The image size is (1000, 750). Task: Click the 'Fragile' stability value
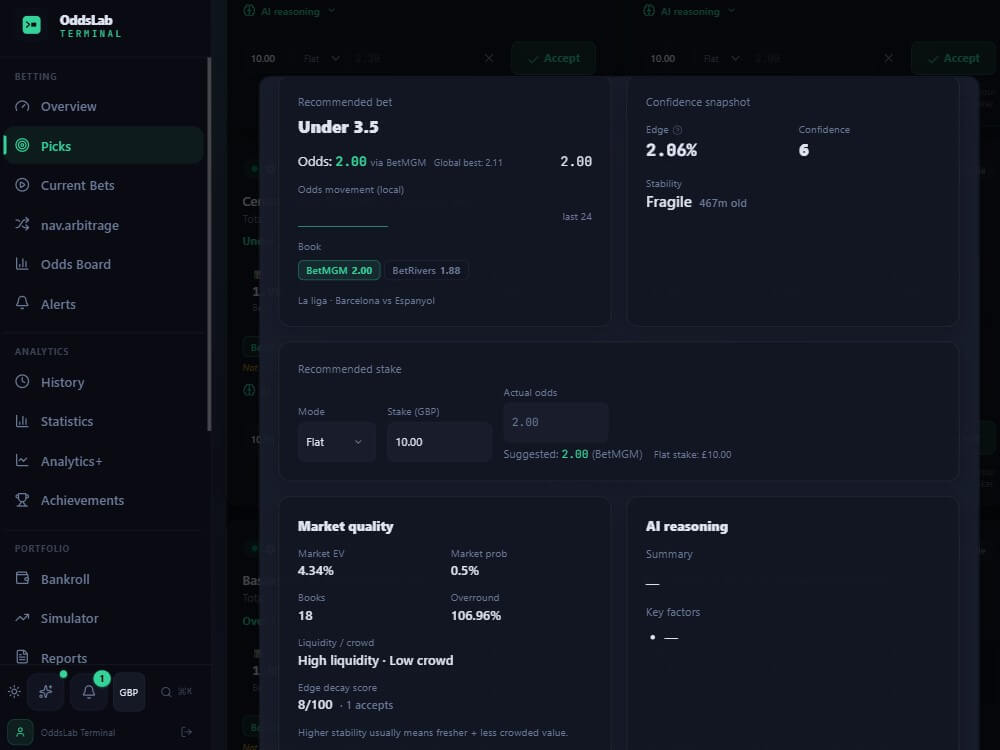pos(668,202)
